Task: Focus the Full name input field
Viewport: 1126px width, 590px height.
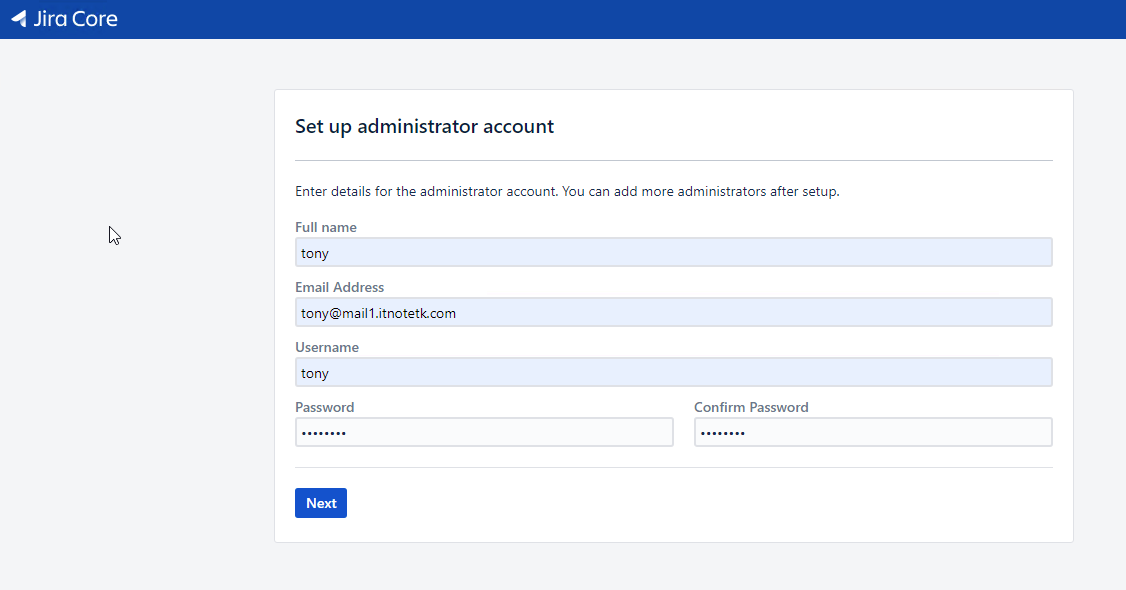Action: point(673,253)
